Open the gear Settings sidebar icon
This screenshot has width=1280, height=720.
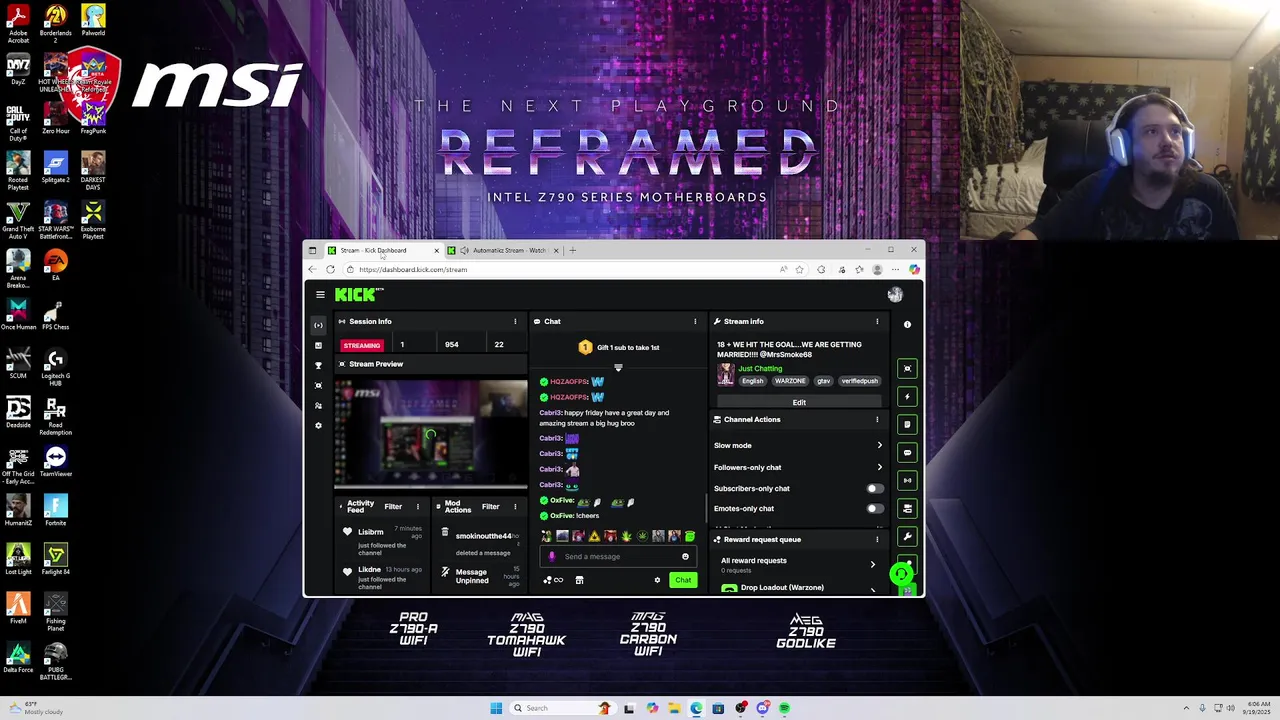point(319,425)
